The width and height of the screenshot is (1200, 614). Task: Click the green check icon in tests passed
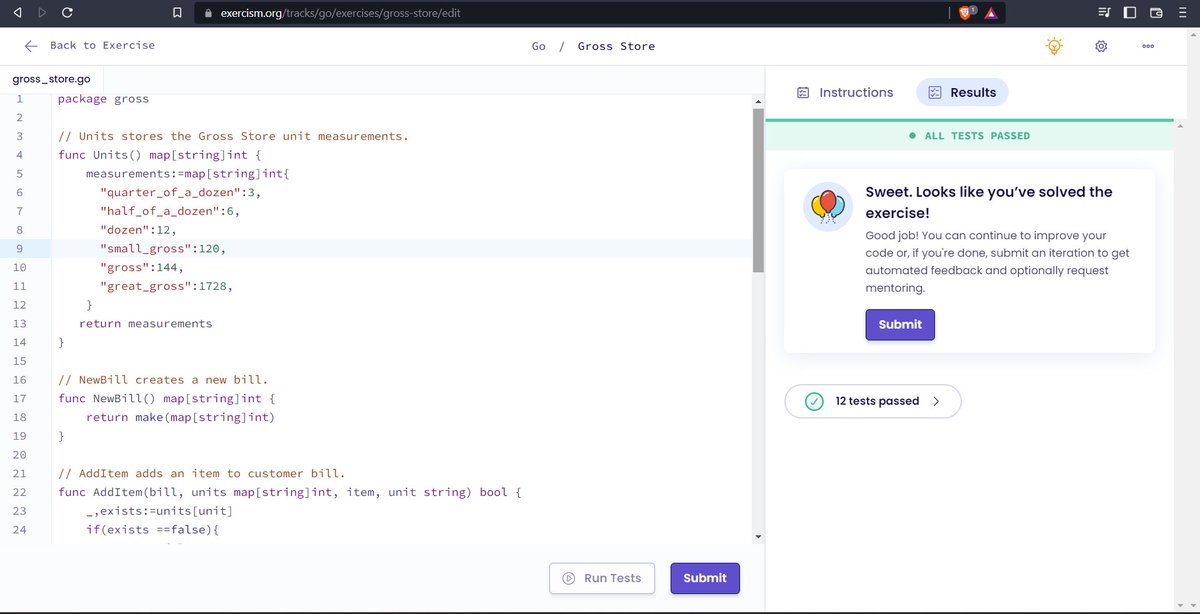[x=815, y=401]
